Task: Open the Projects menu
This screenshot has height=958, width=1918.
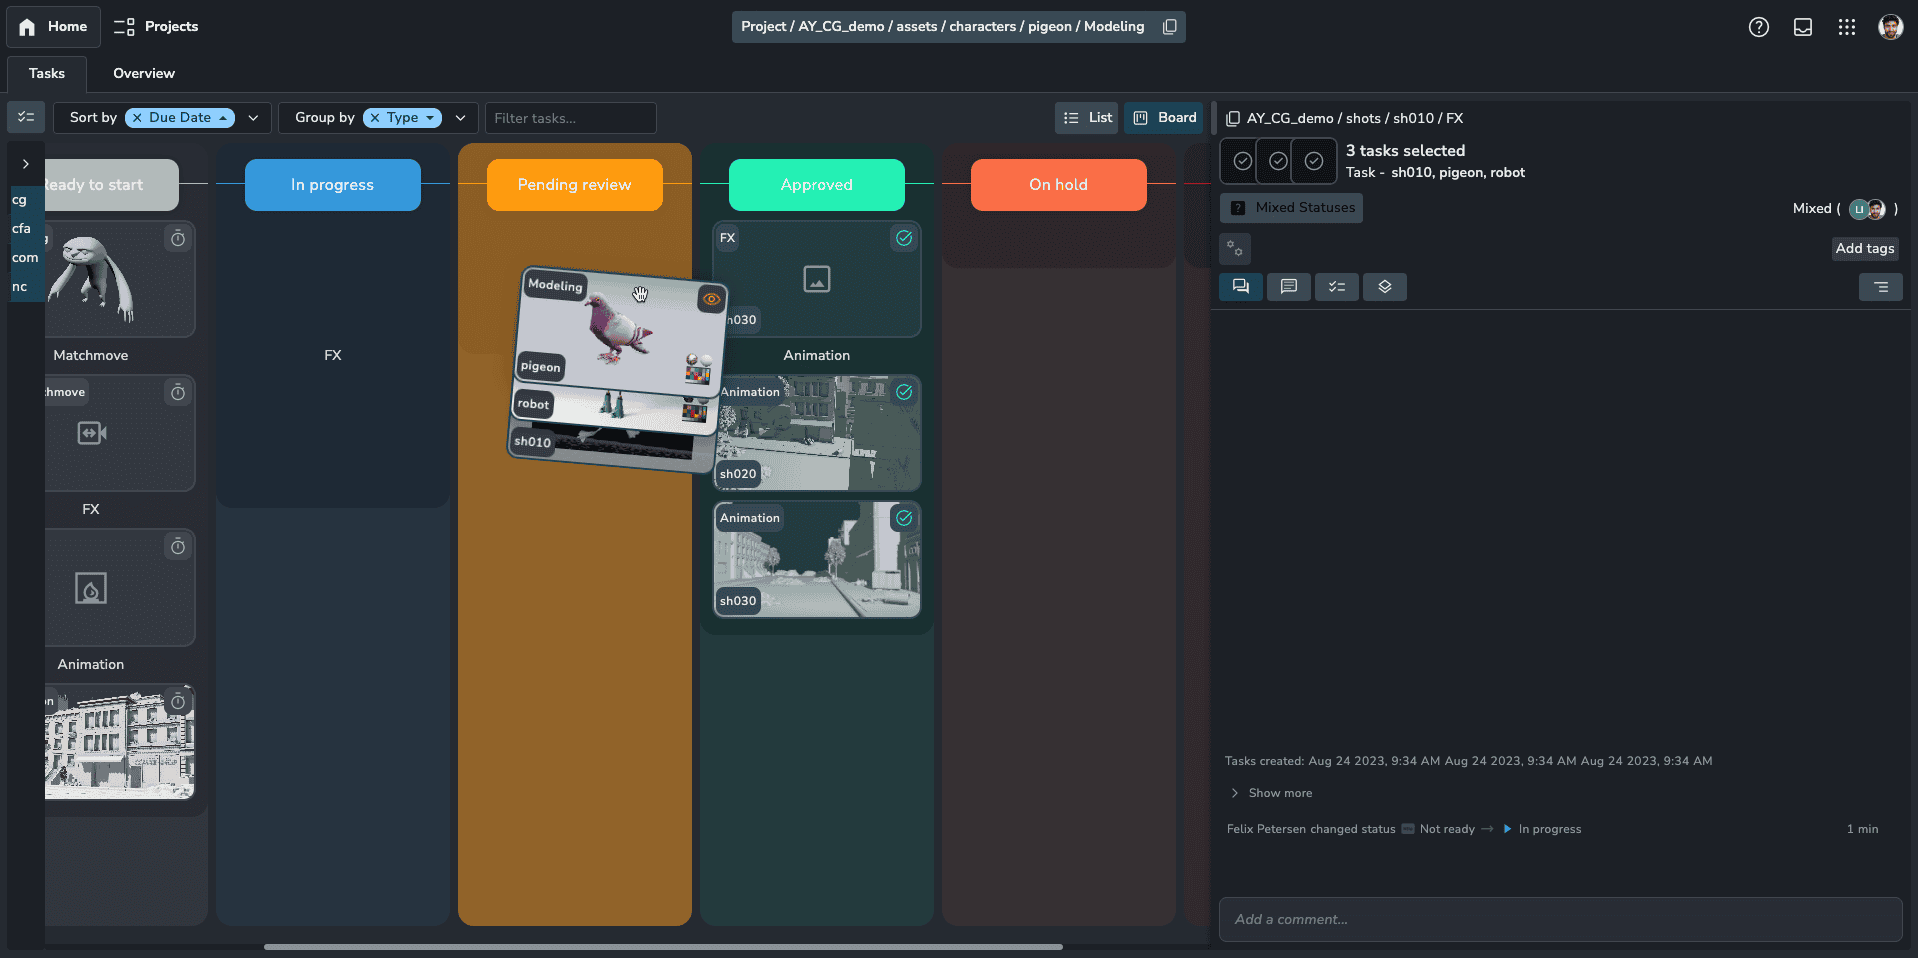Action: [156, 27]
